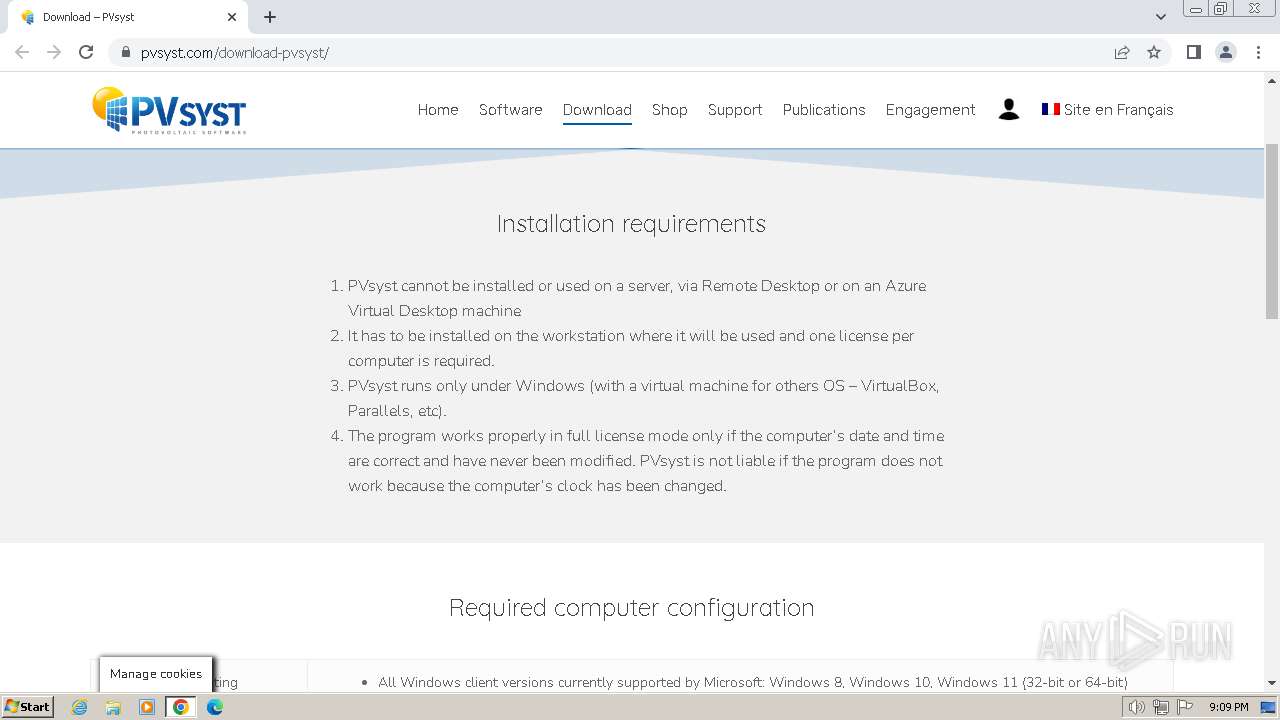
Task: Click the scrollbar down arrow
Action: pos(1272,683)
